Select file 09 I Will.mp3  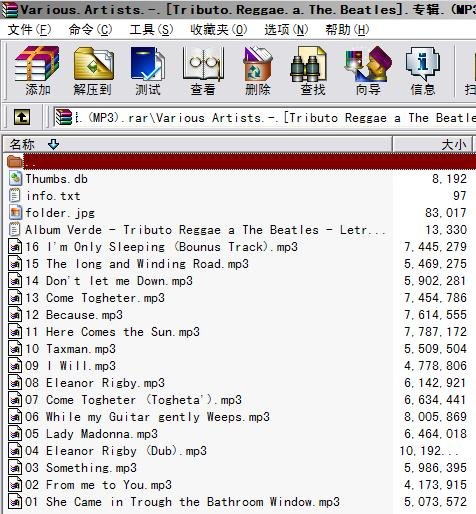[x=70, y=366]
